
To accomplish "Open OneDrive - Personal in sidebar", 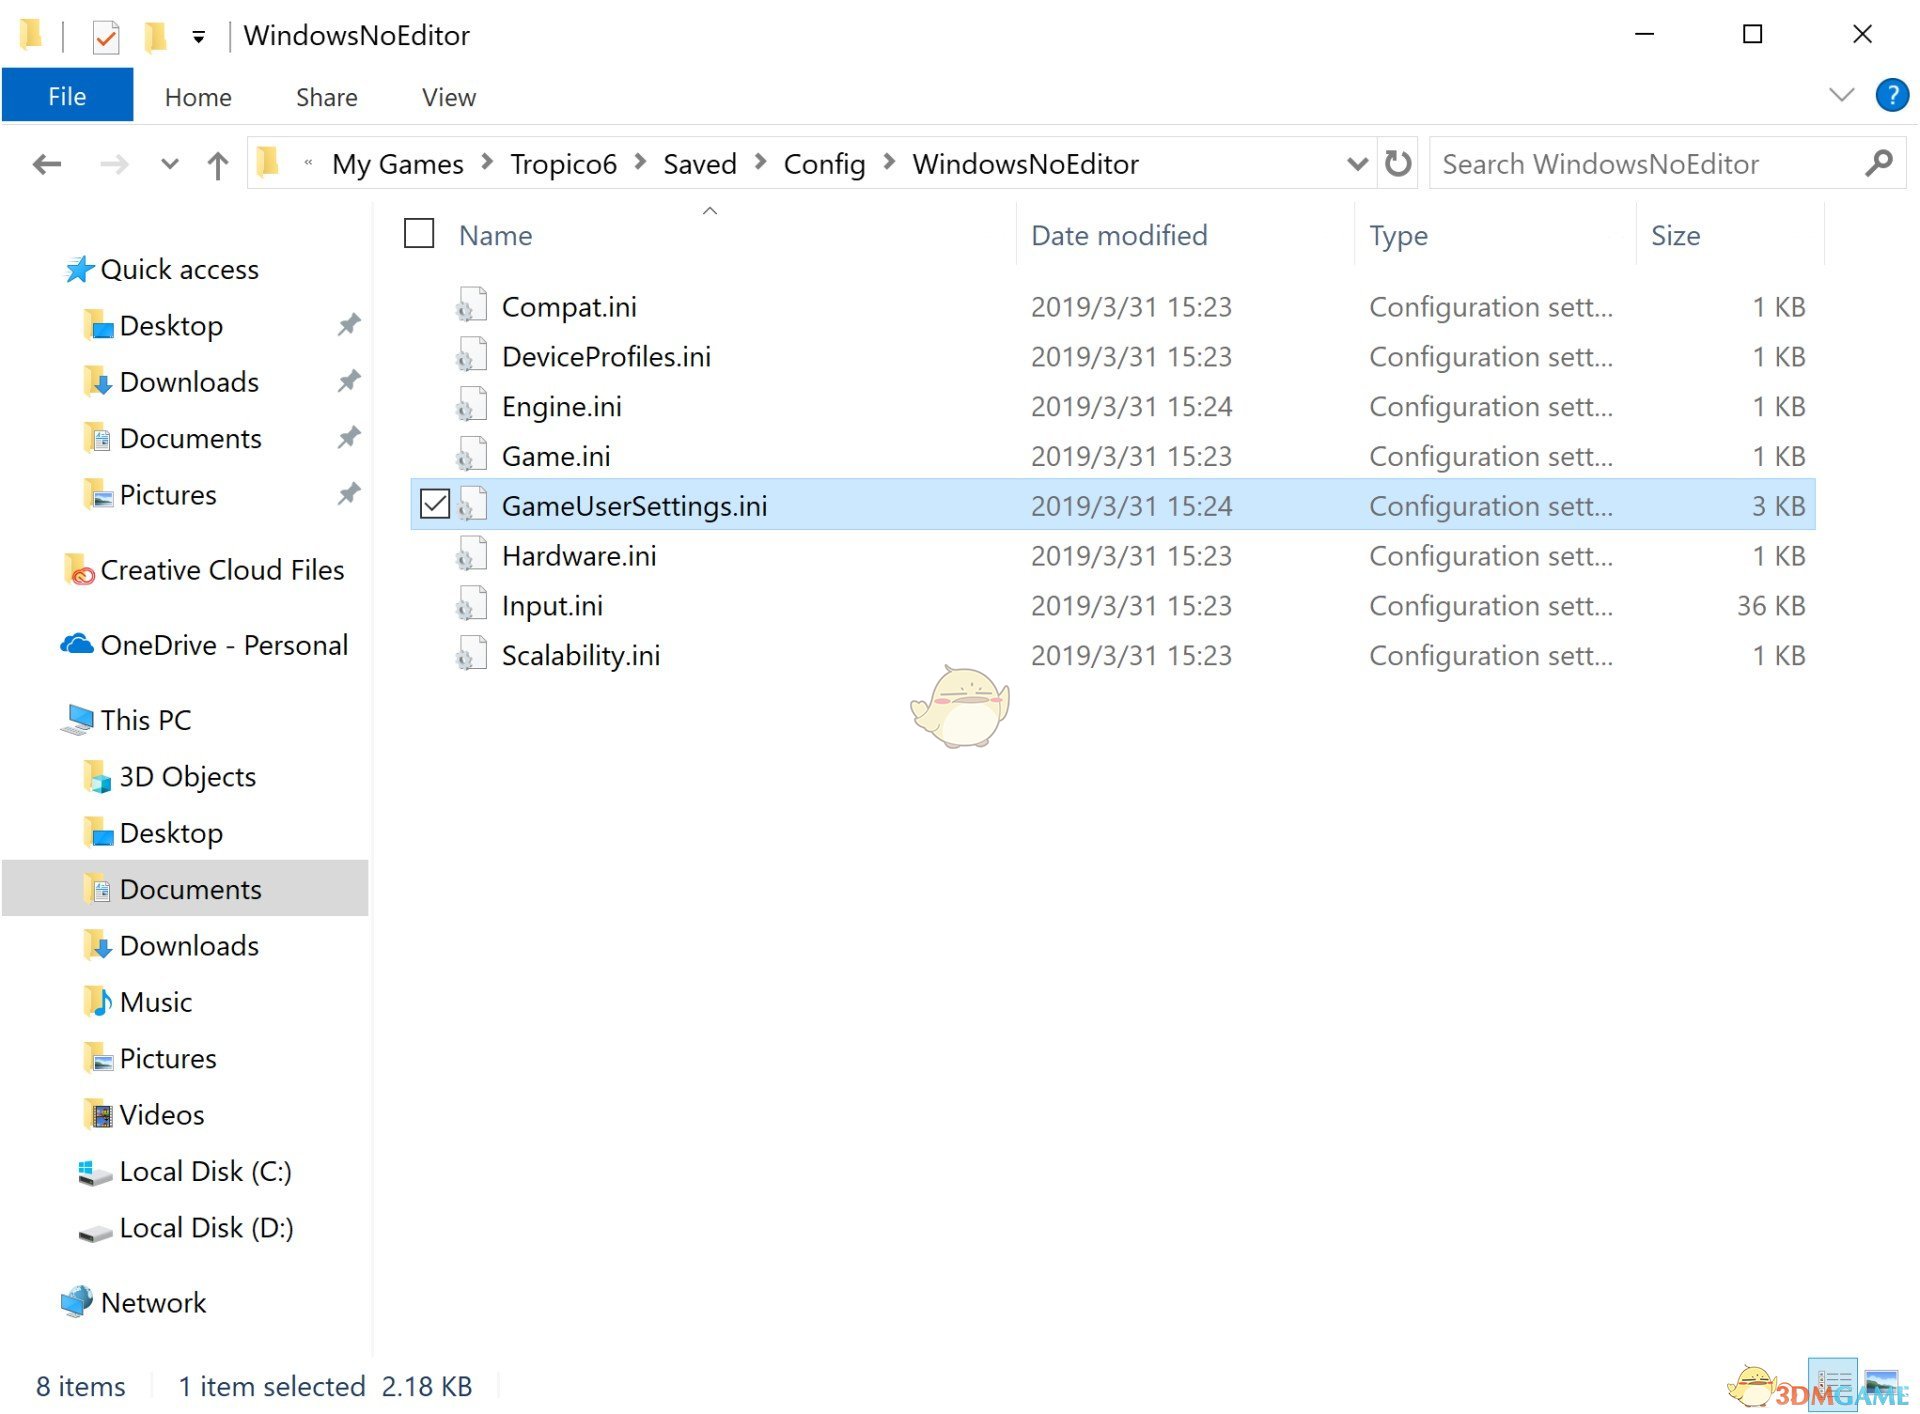I will coord(224,645).
